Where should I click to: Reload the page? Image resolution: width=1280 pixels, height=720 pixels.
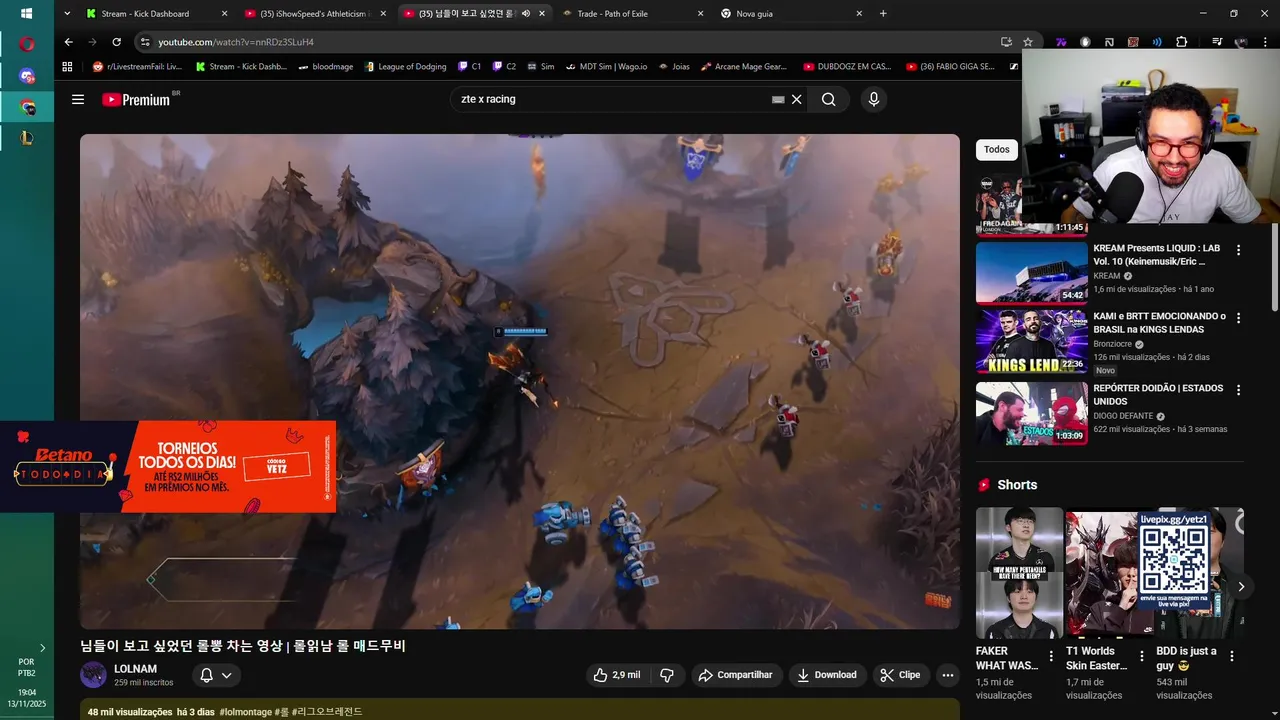pyautogui.click(x=116, y=42)
